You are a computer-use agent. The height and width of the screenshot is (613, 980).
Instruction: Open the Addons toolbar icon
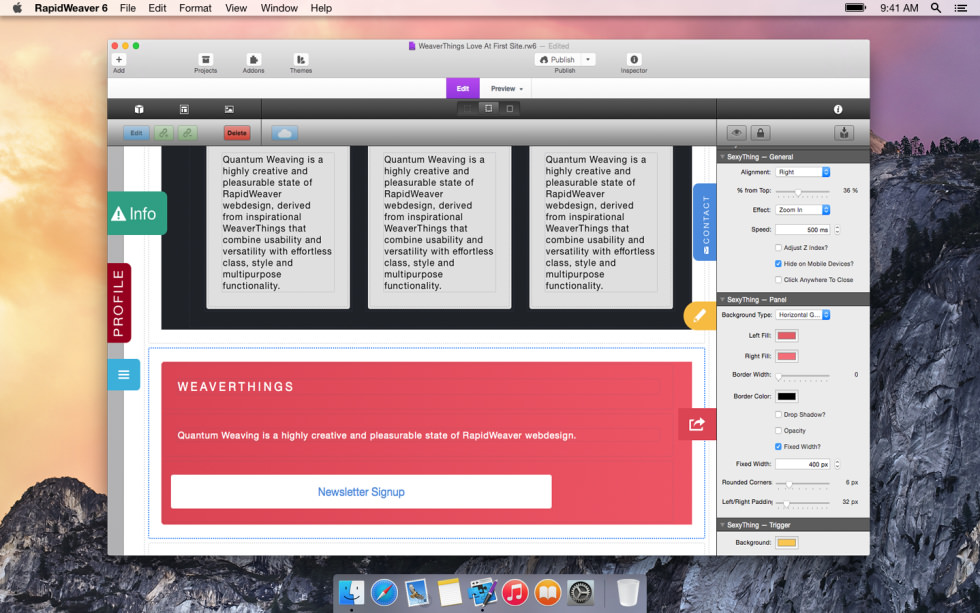click(253, 59)
